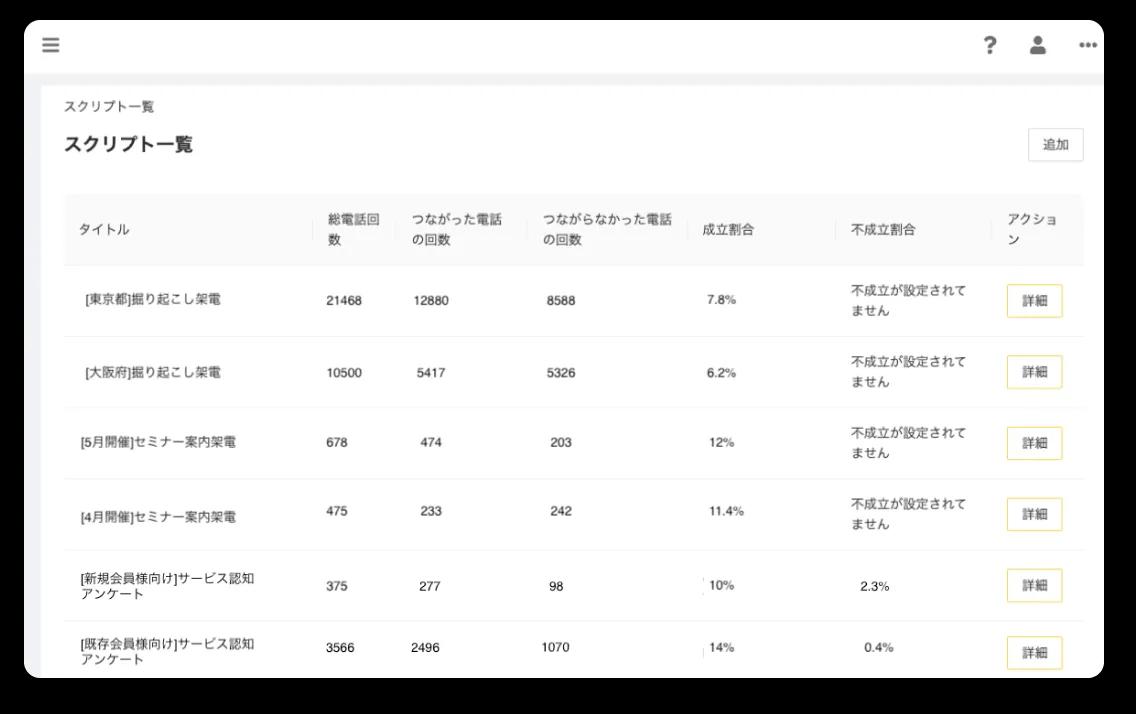This screenshot has height=714, width=1136.
Task: Select the [東京都]掘り起こし架電 row title
Action: pyautogui.click(x=156, y=300)
